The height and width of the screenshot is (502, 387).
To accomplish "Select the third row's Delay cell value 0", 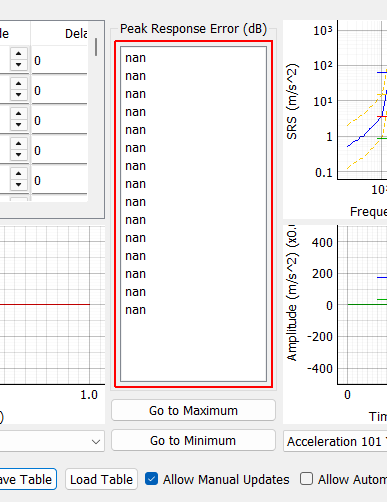I will click(59, 120).
